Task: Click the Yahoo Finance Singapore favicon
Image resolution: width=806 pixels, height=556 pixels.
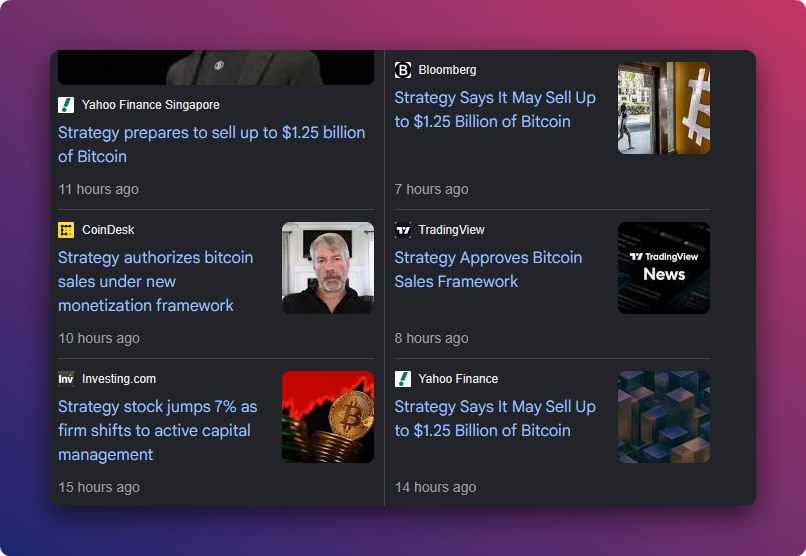Action: [x=66, y=105]
